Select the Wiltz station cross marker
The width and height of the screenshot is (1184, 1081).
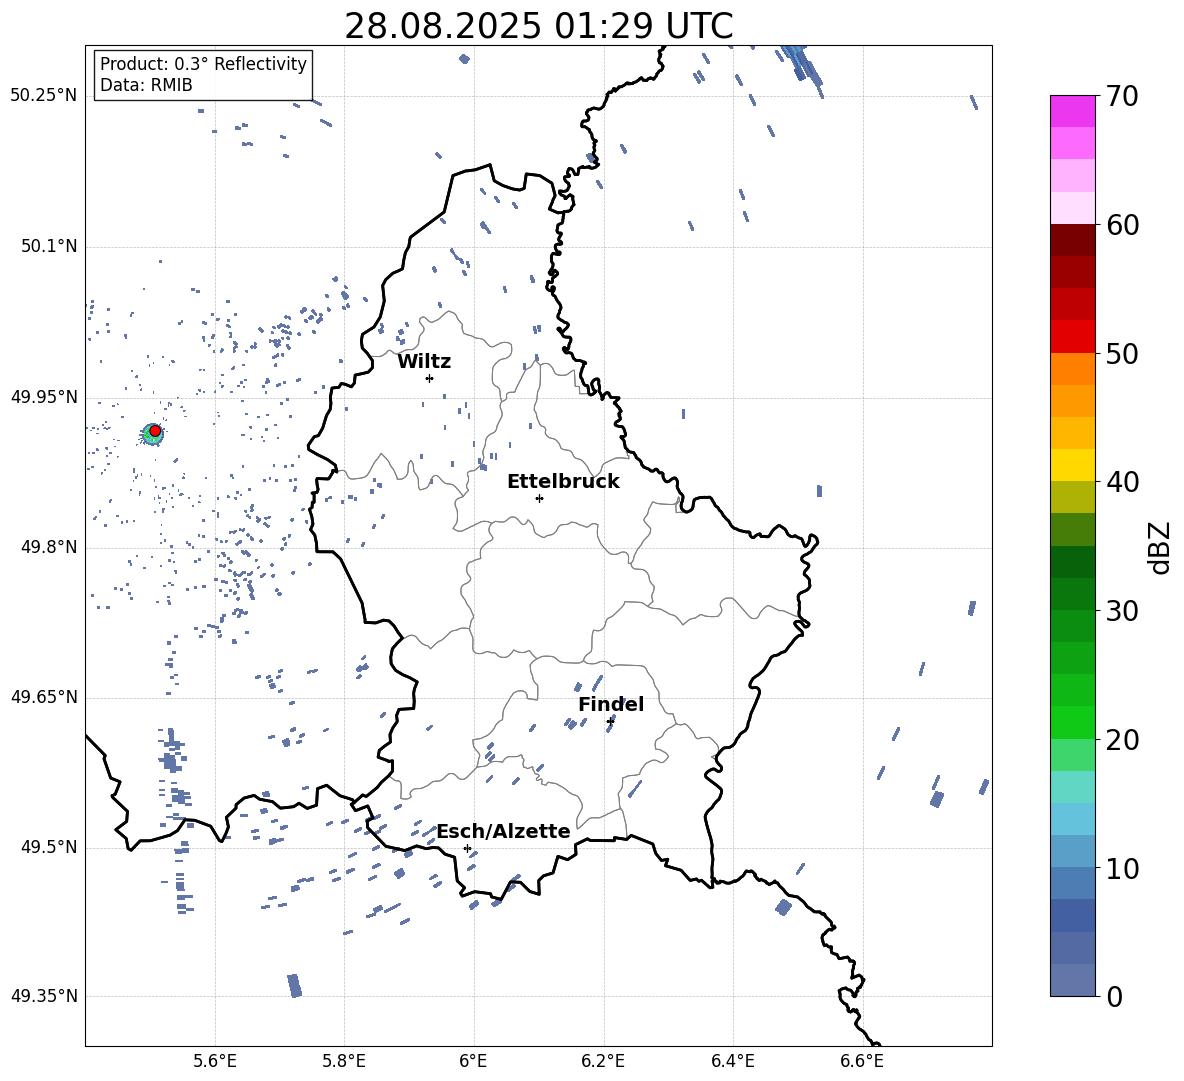430,378
